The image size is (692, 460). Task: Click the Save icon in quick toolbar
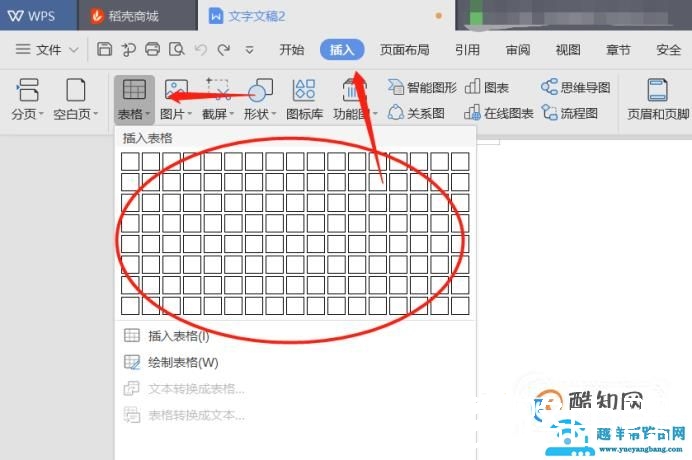pyautogui.click(x=104, y=49)
